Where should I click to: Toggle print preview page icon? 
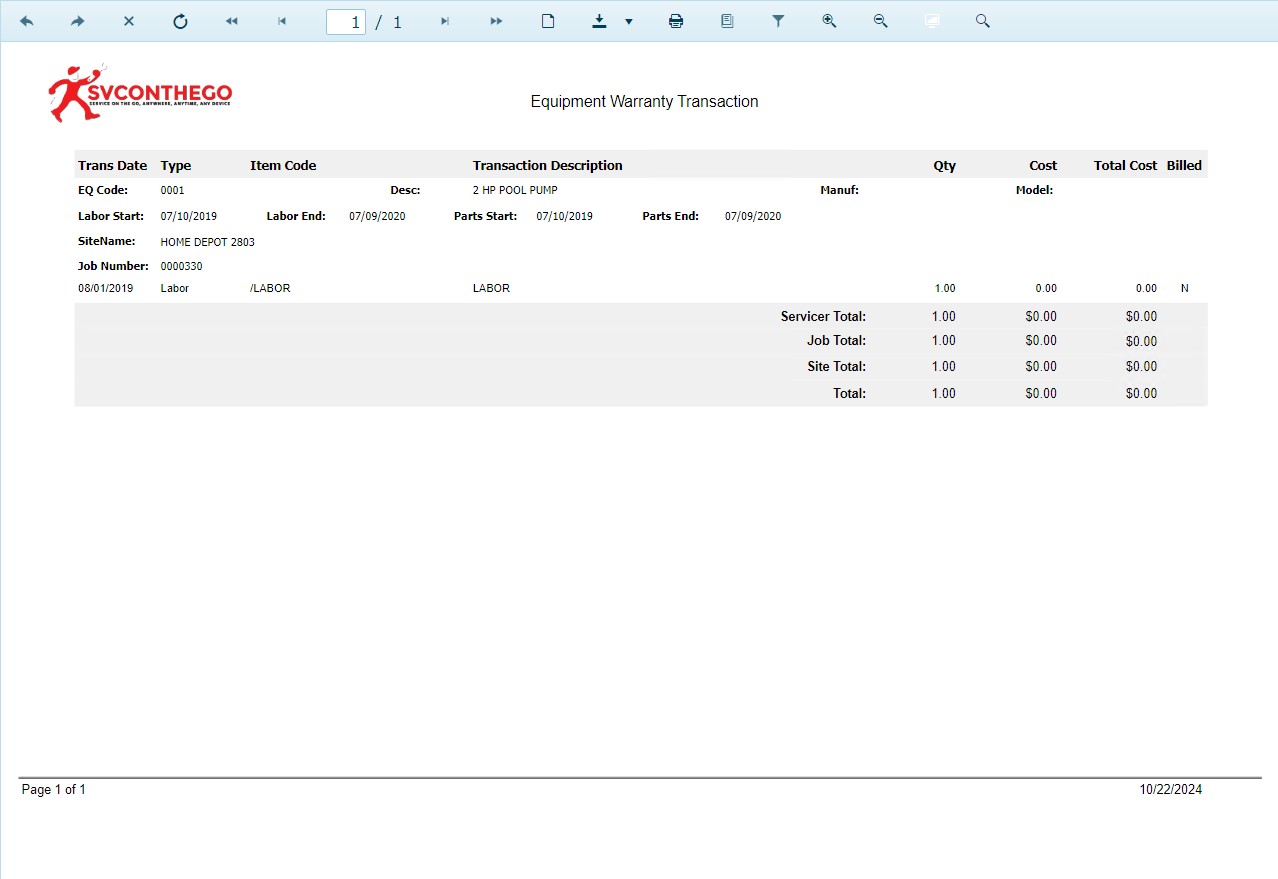pyautogui.click(x=548, y=21)
